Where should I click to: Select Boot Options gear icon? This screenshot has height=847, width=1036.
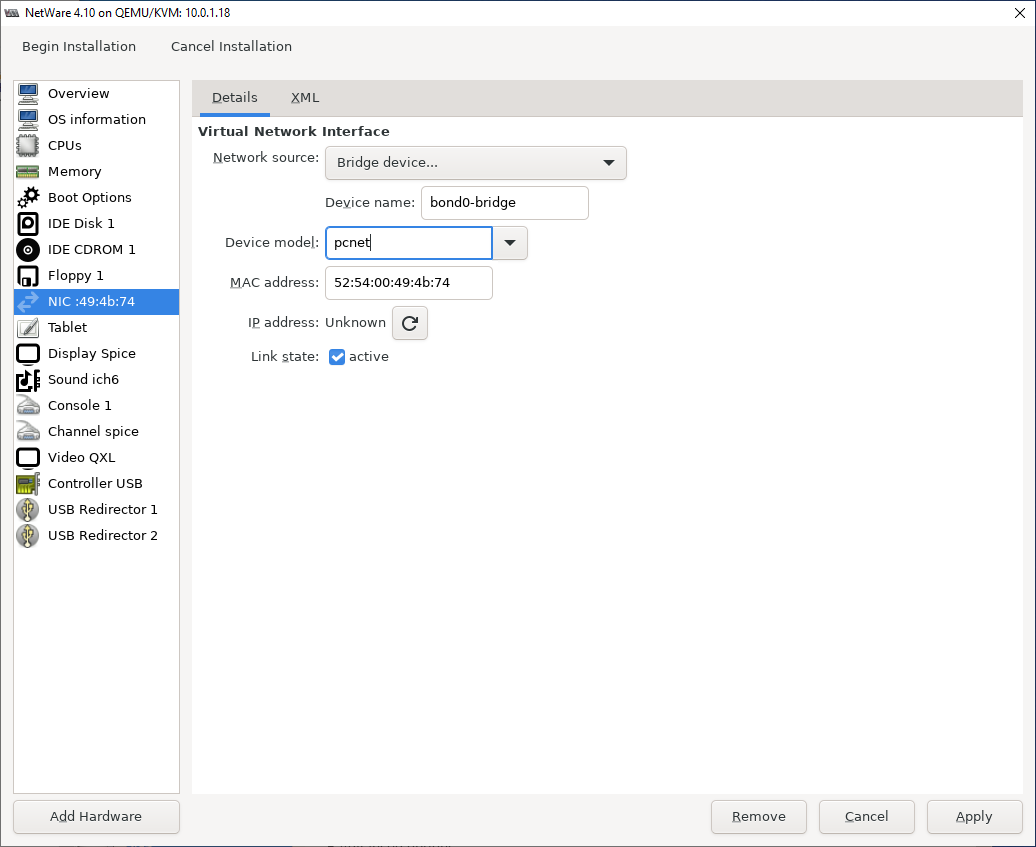[28, 197]
